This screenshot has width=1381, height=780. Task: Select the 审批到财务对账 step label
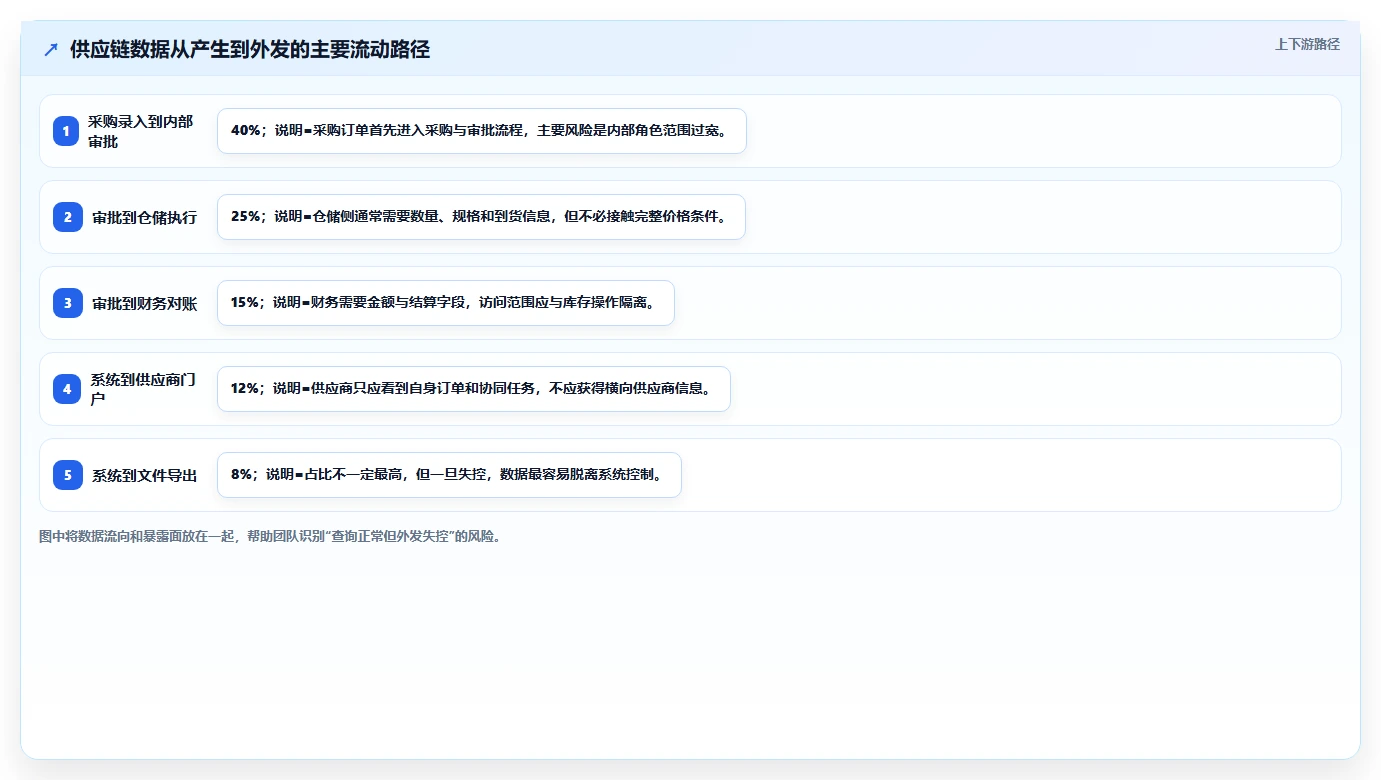(x=145, y=303)
